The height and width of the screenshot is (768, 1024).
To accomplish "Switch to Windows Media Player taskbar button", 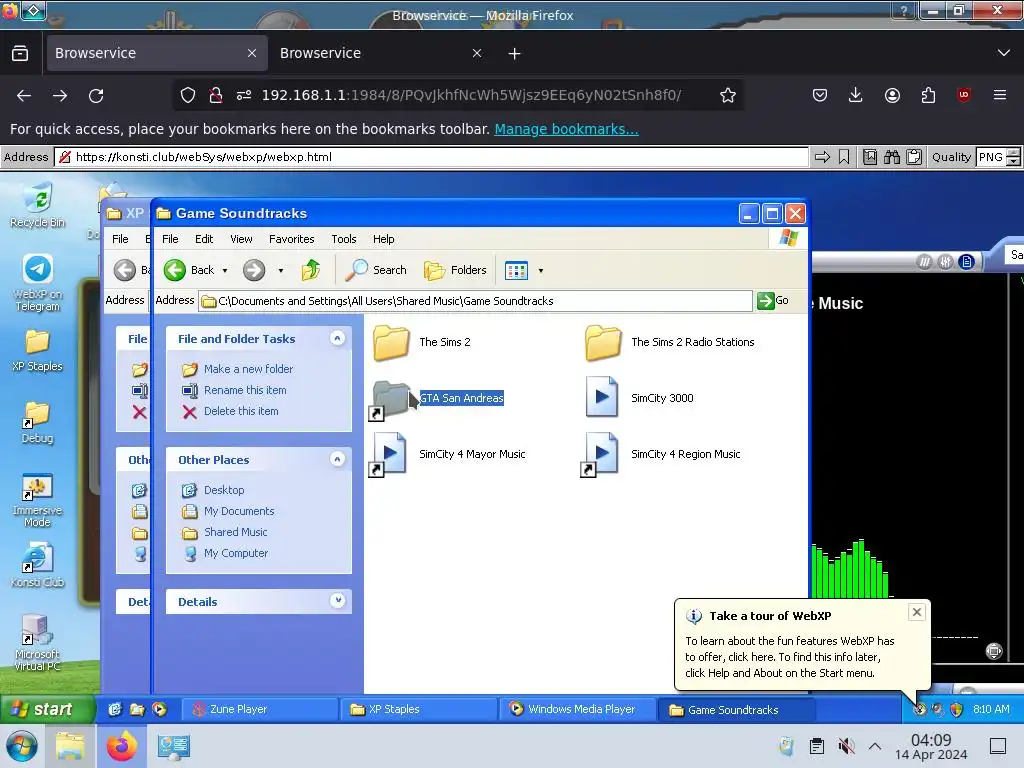I will click(579, 709).
